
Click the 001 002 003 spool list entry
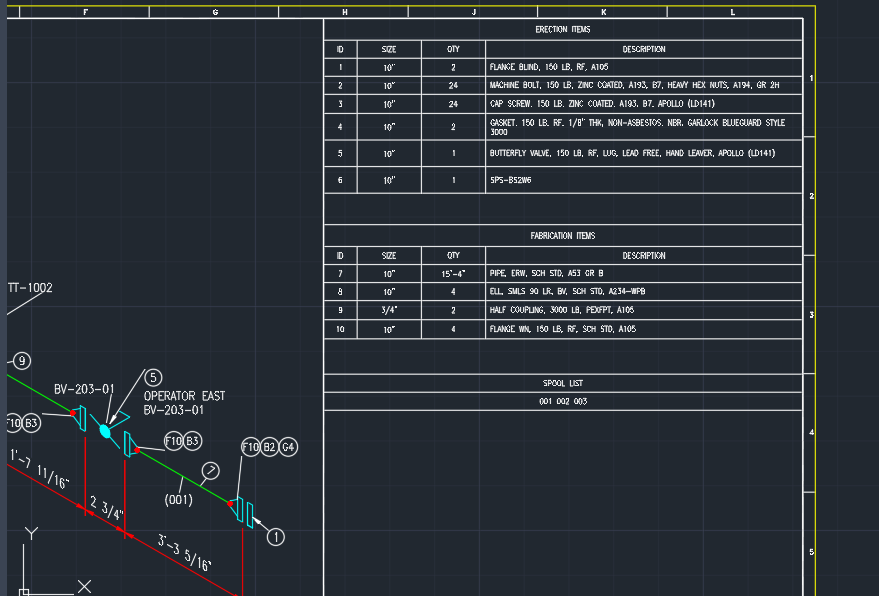coord(562,401)
